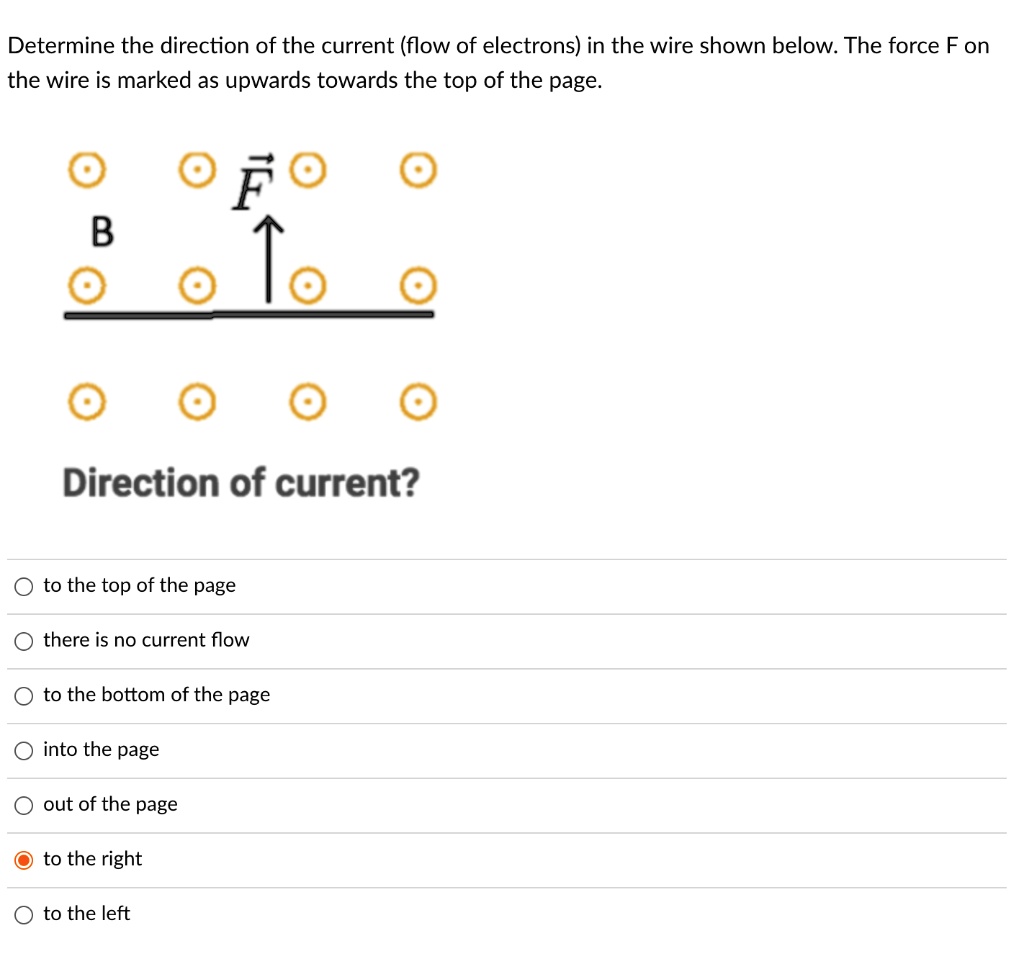Select the 'out of the page' radio button
Screen dimensions: 1024x959
(x=23, y=805)
